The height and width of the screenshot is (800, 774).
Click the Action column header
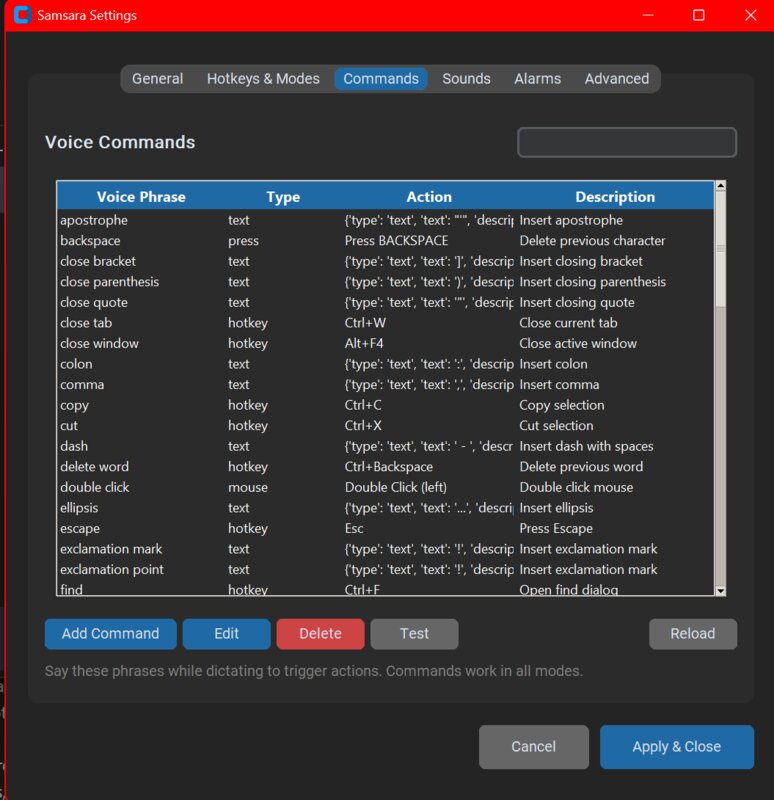coord(429,196)
